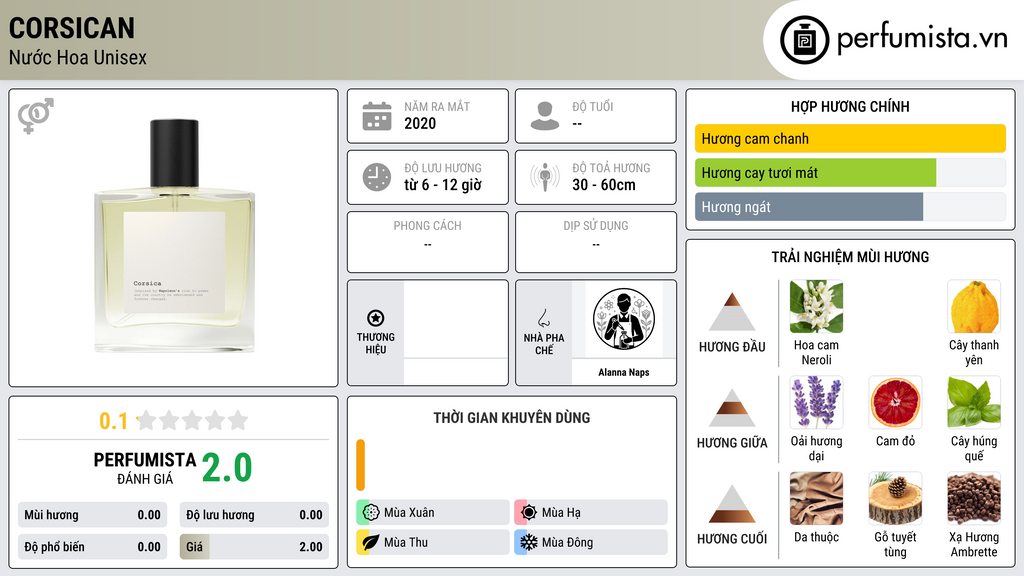Click the person icon beside Độ tuổi
The width and height of the screenshot is (1024, 576).
(x=545, y=116)
